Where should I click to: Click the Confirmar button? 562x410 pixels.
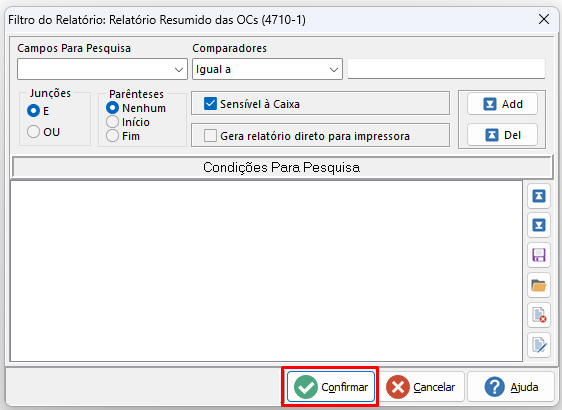click(330, 387)
